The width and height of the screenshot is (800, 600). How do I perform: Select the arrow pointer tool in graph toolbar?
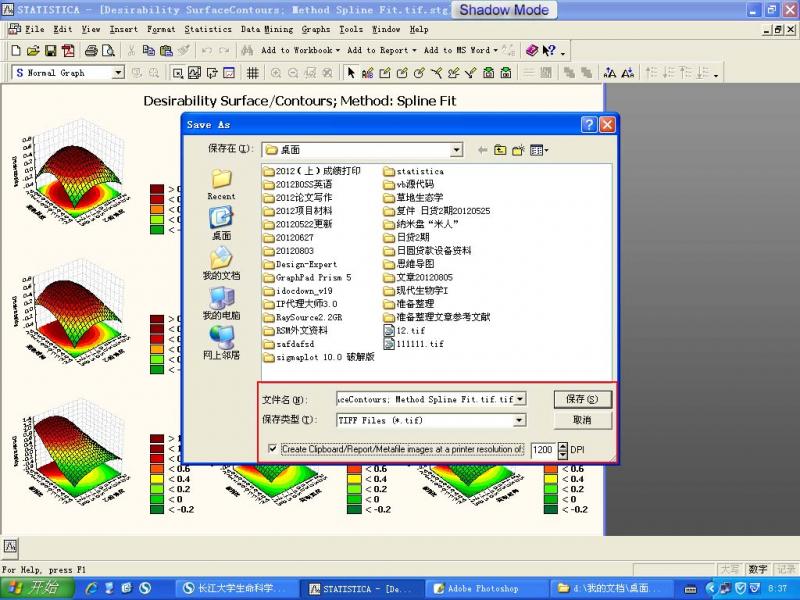click(351, 73)
